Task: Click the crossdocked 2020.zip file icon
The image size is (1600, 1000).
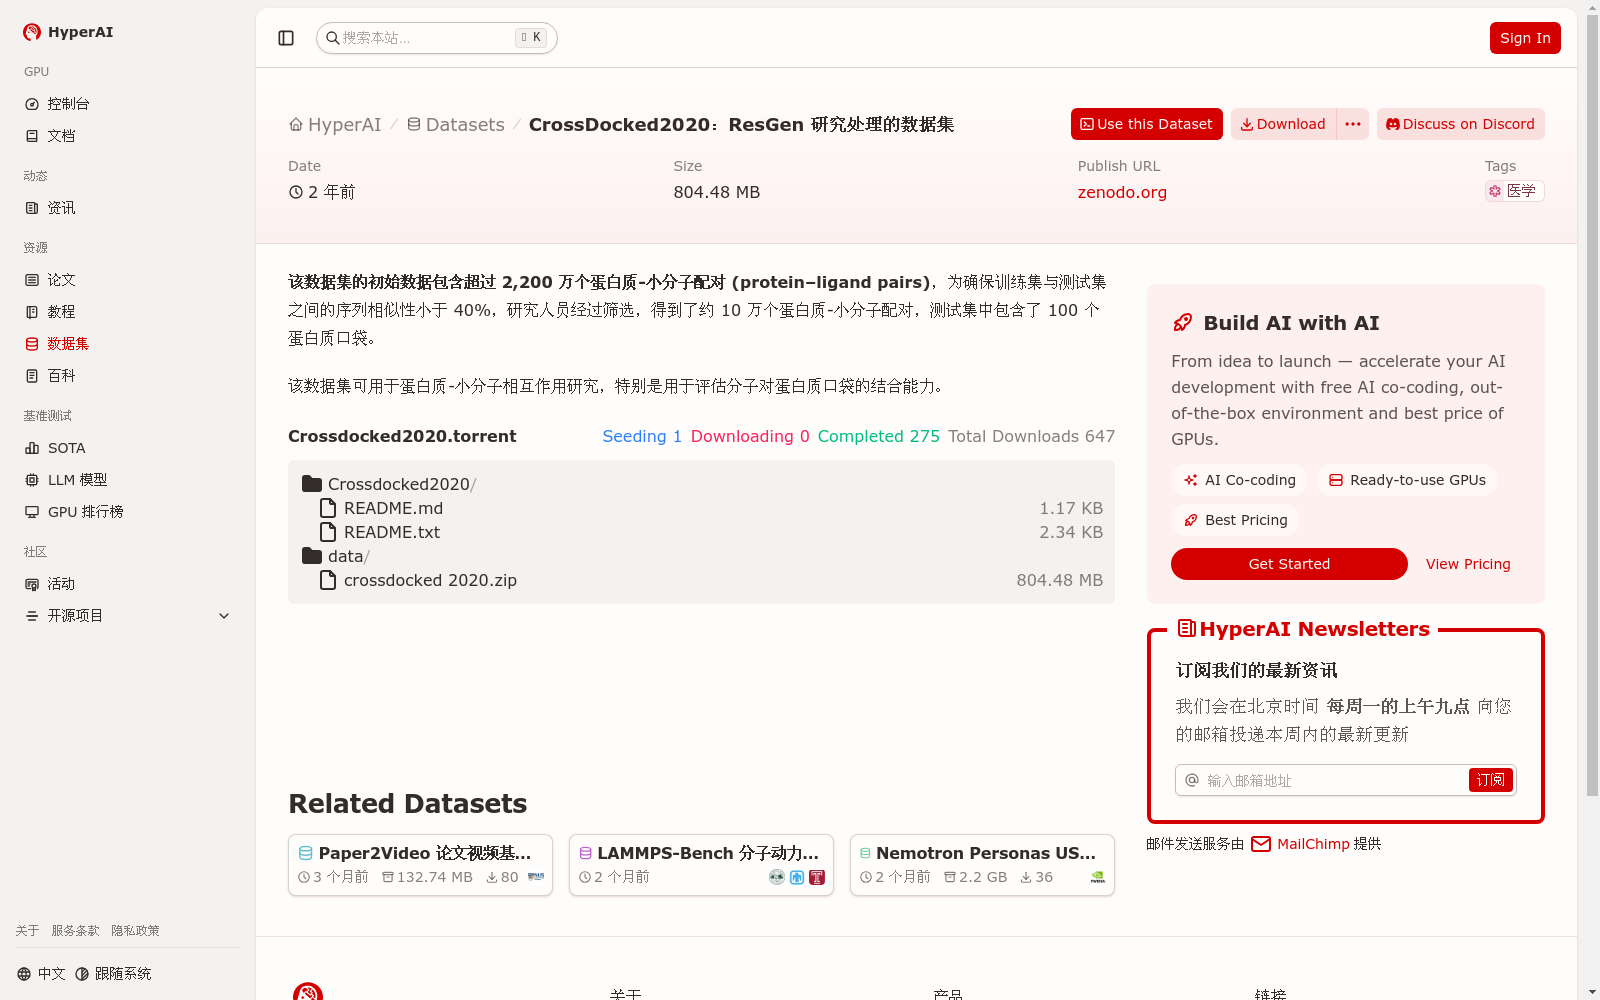Action: coord(328,580)
